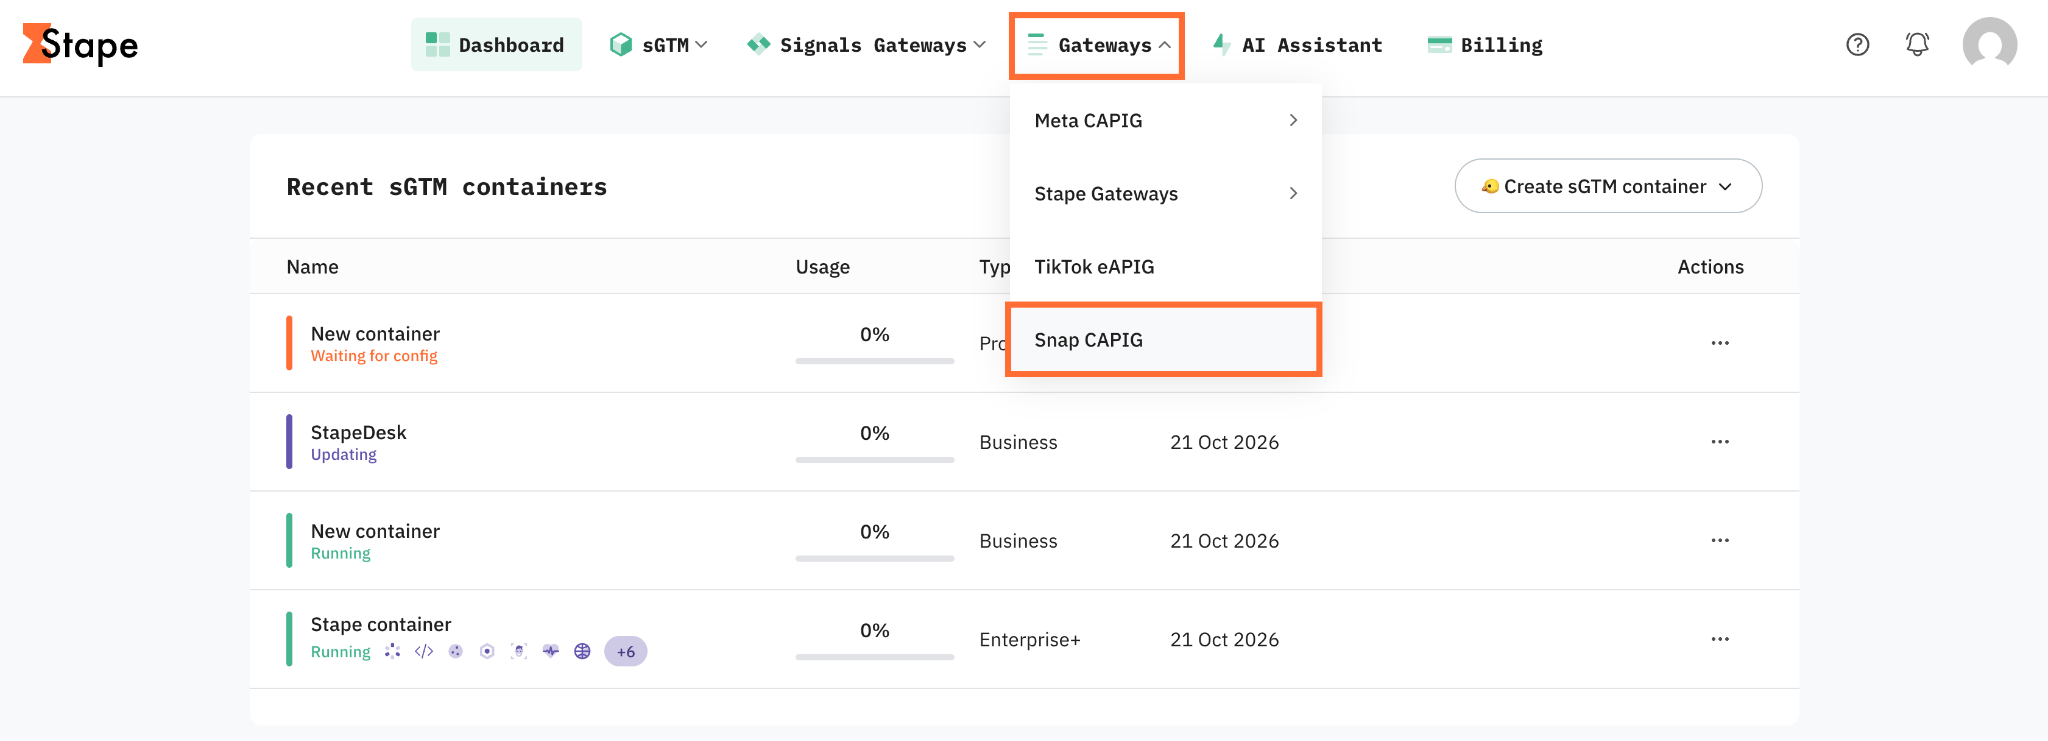Click the Actions column header
Screen dimensions: 2048x741
1711,267
